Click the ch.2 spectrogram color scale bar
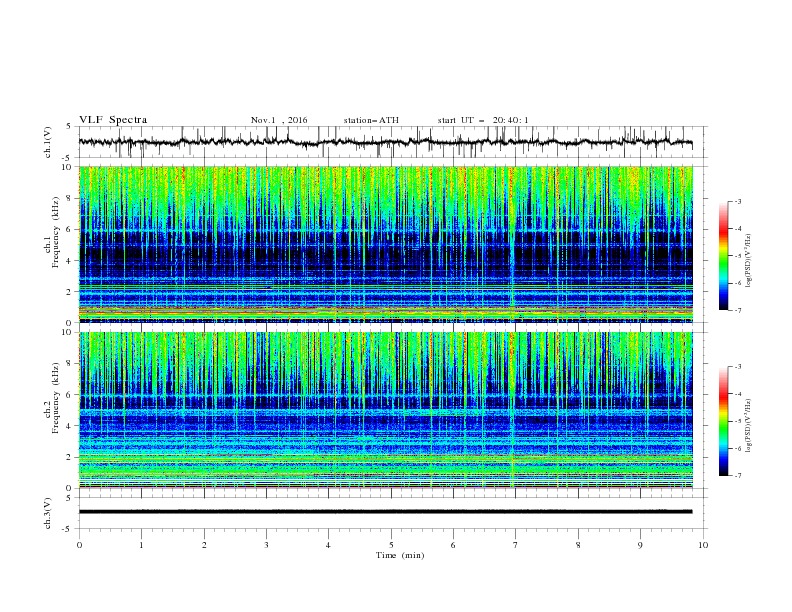792x612 pixels. (x=724, y=421)
